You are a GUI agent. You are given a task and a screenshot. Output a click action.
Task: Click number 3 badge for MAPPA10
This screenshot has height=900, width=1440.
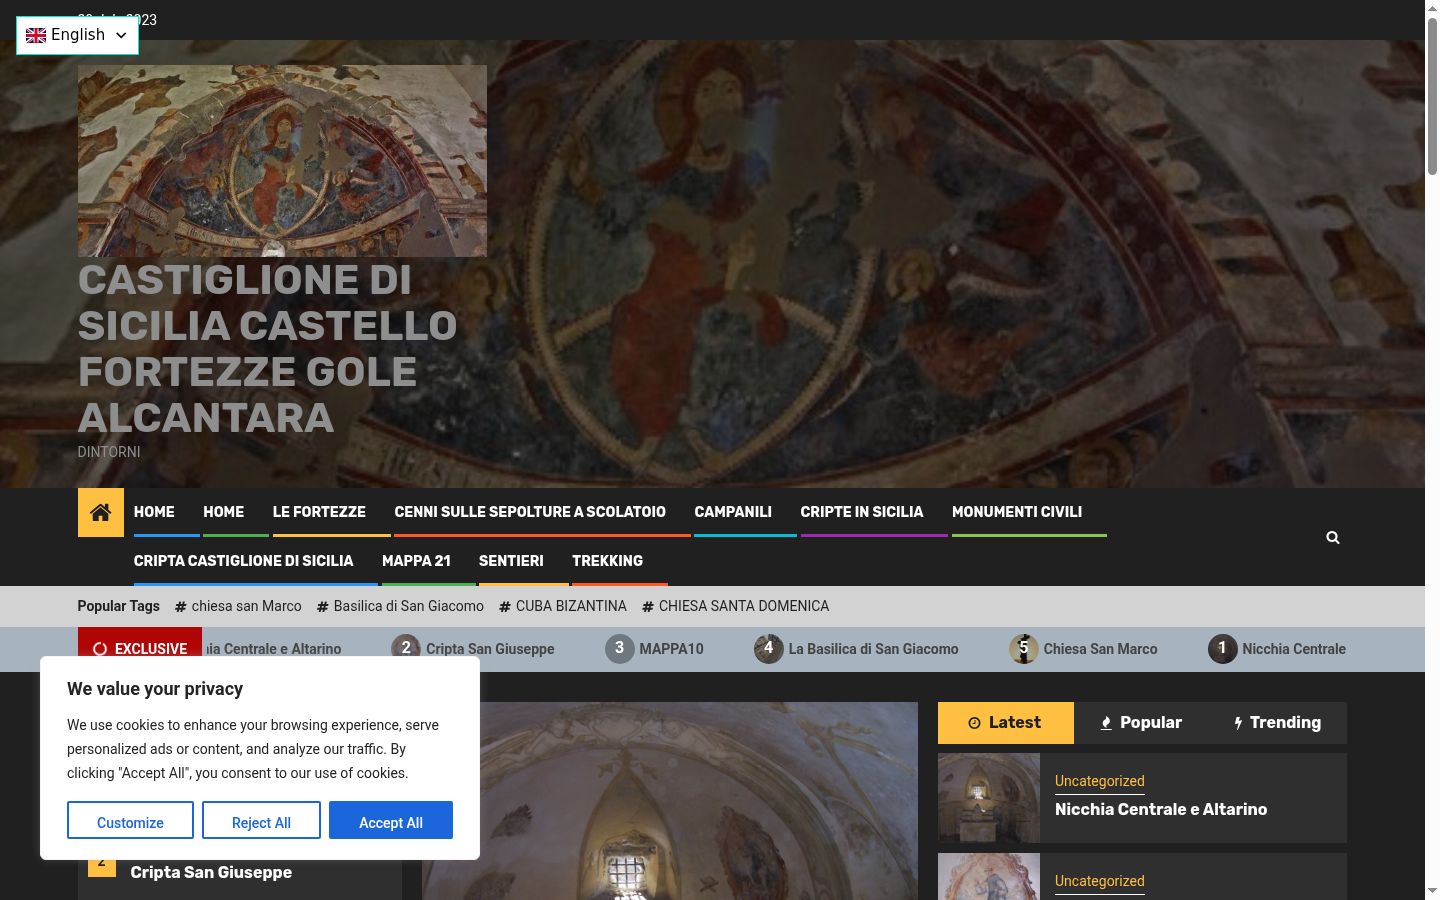[x=620, y=649]
